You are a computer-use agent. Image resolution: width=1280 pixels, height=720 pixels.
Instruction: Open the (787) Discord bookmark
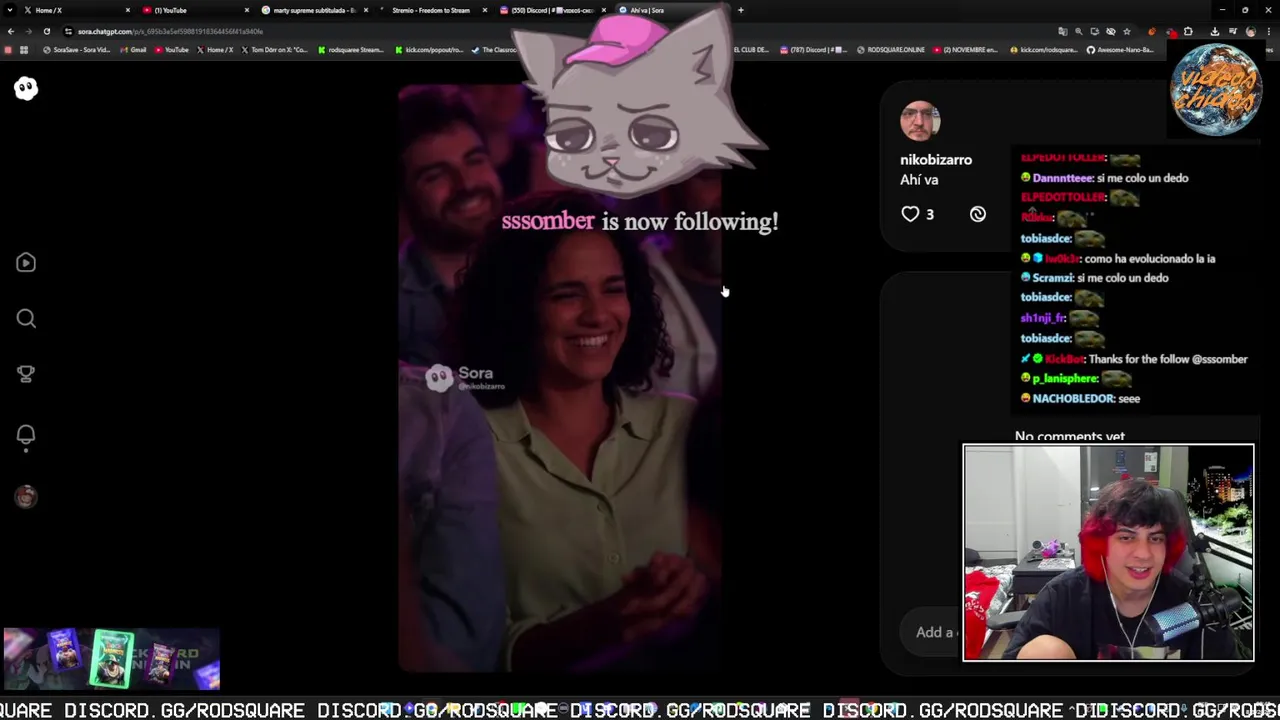click(x=812, y=50)
